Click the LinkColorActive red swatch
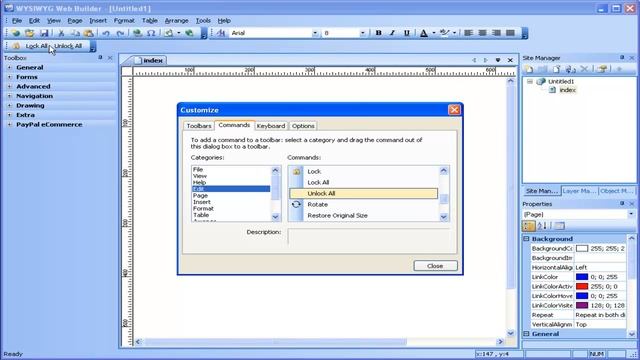Viewport: 640px width, 360px height. click(582, 286)
